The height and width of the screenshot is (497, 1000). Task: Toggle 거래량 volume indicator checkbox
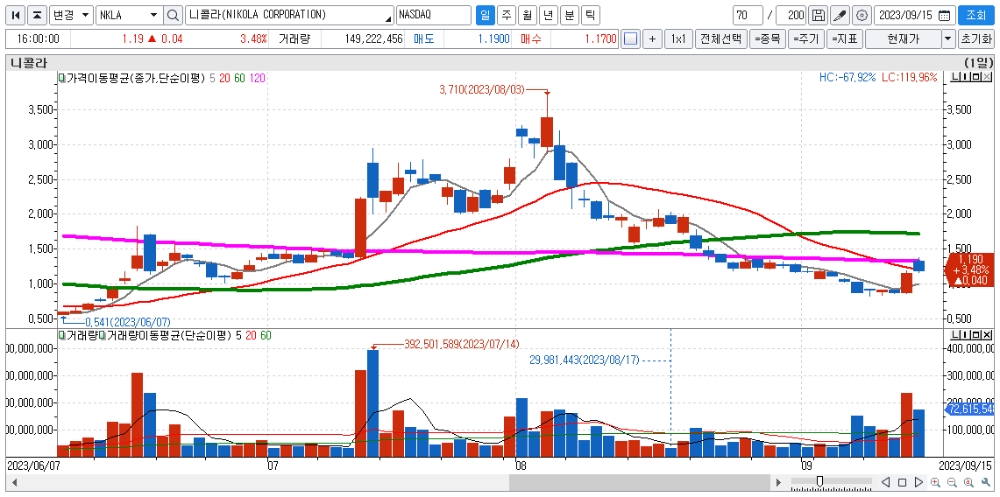point(62,335)
